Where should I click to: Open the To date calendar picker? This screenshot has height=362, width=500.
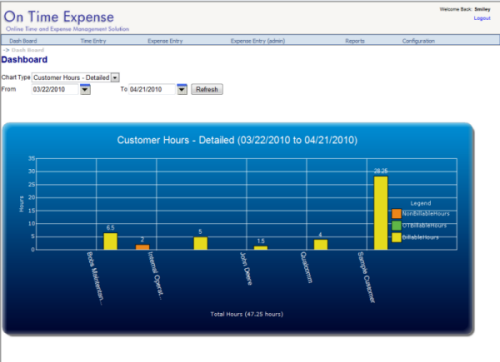click(182, 89)
